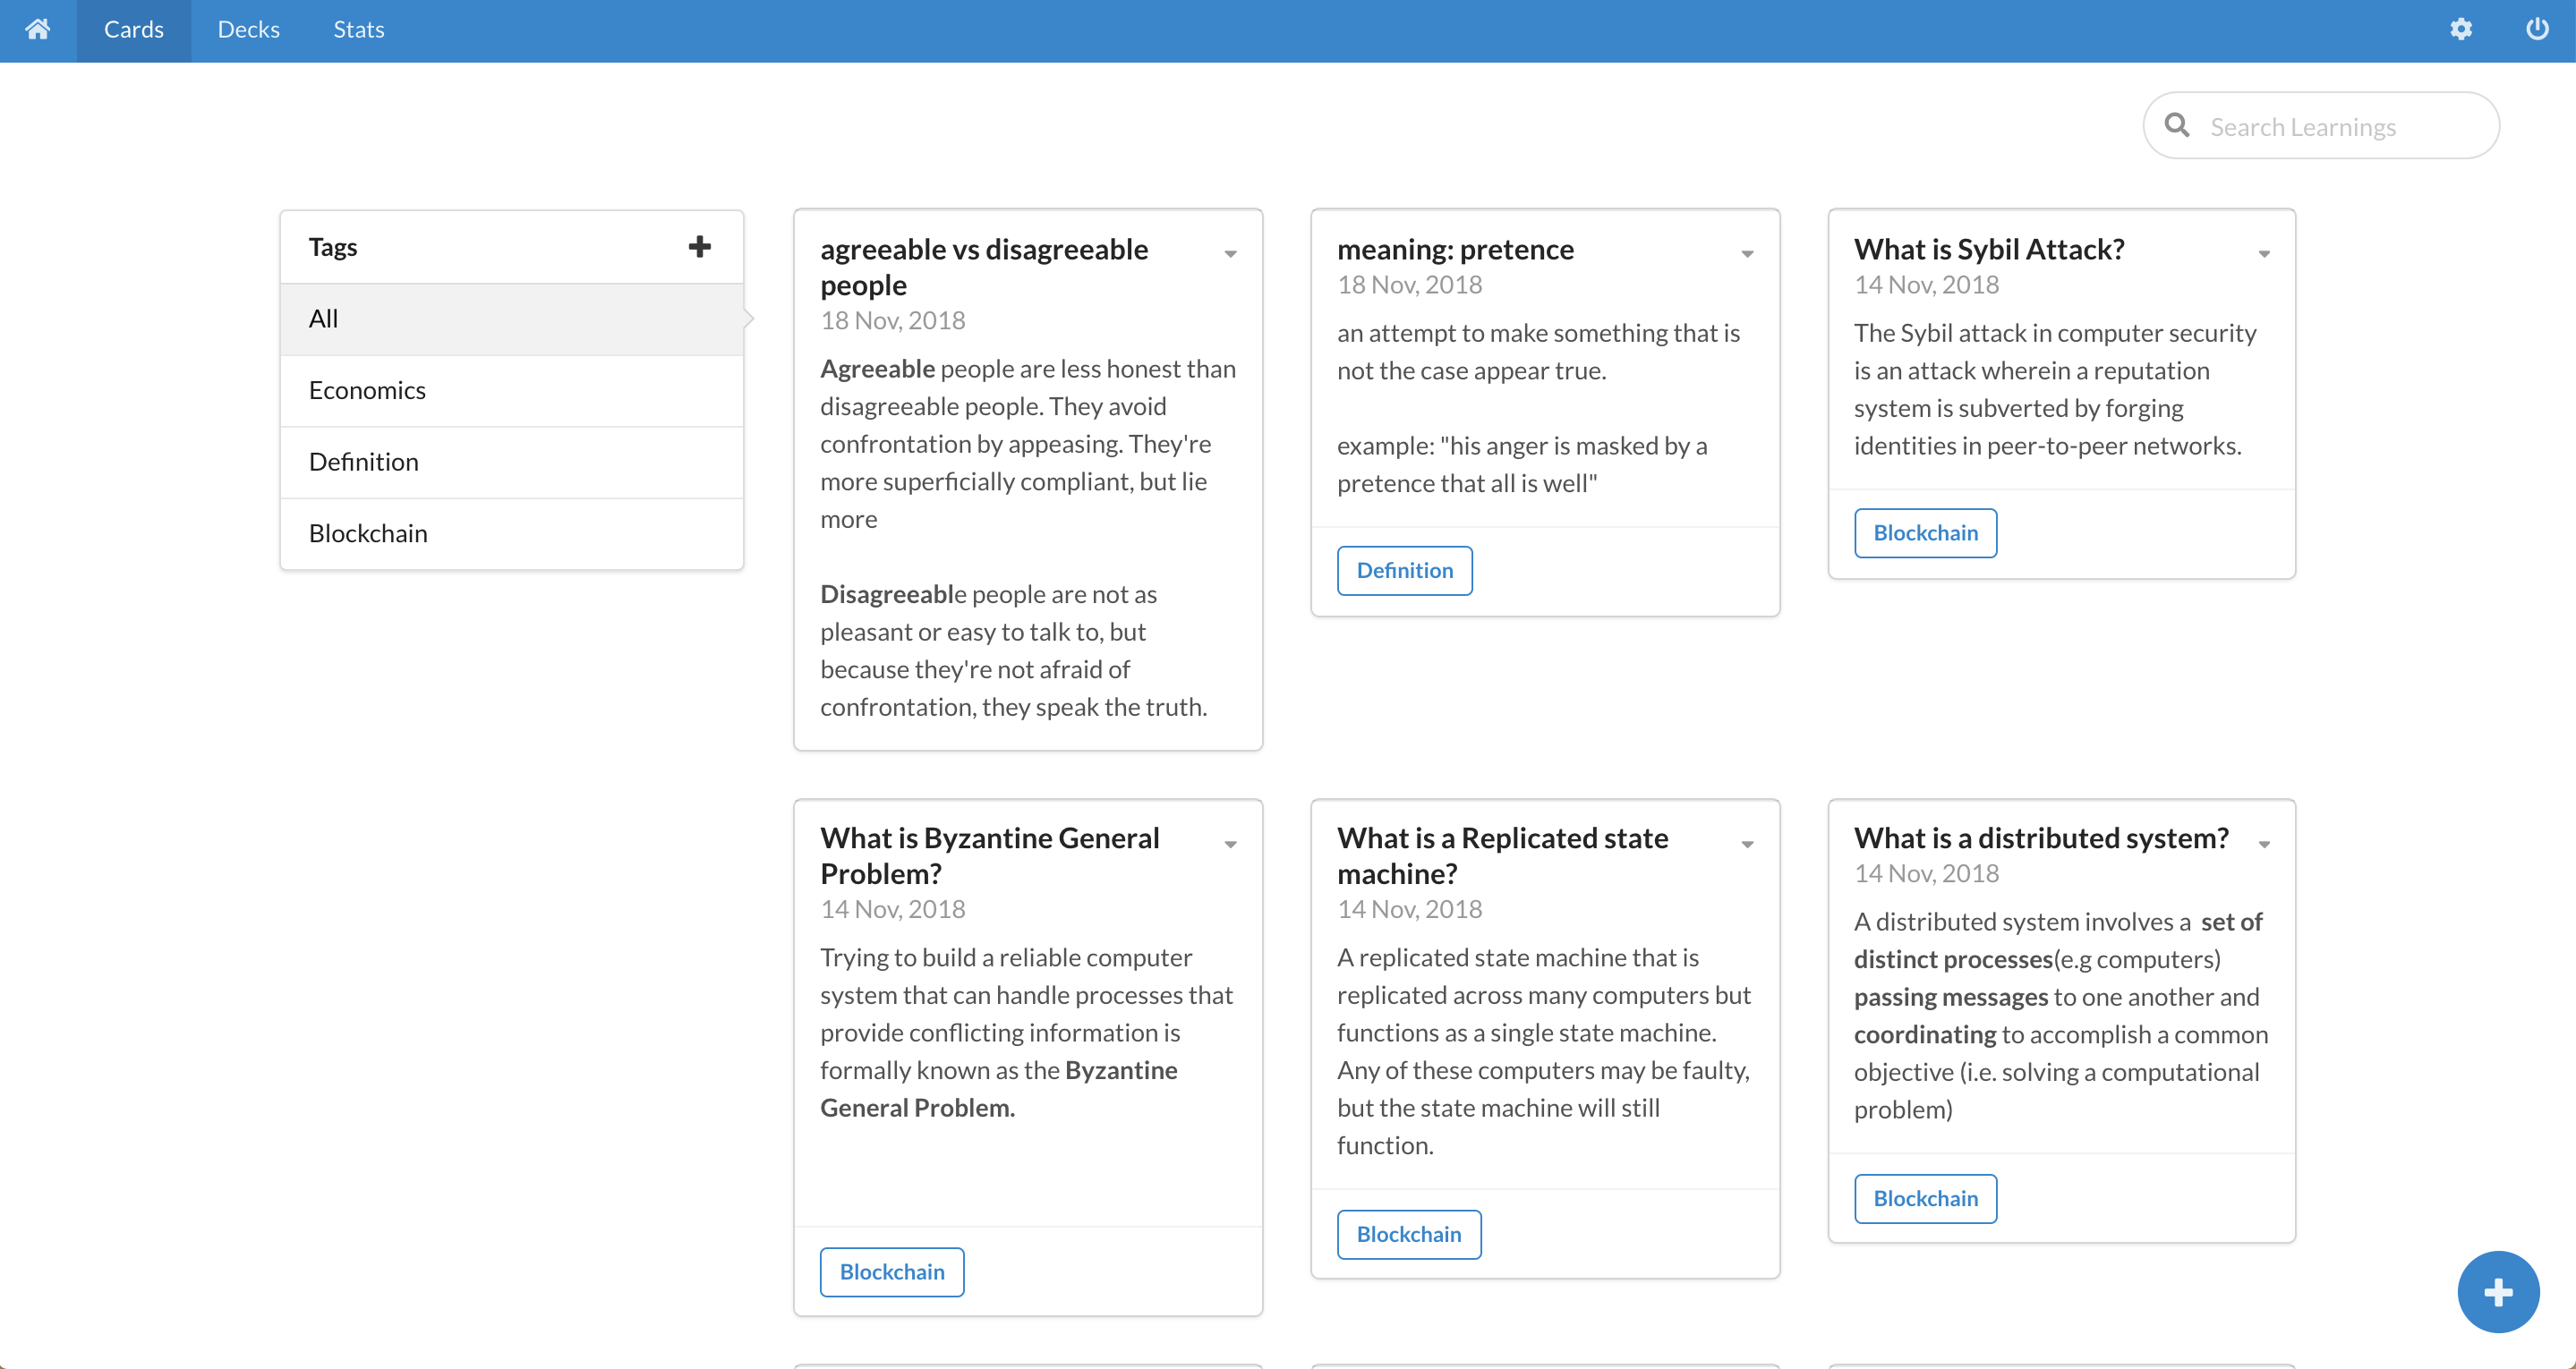Open settings gear icon

tap(2461, 29)
